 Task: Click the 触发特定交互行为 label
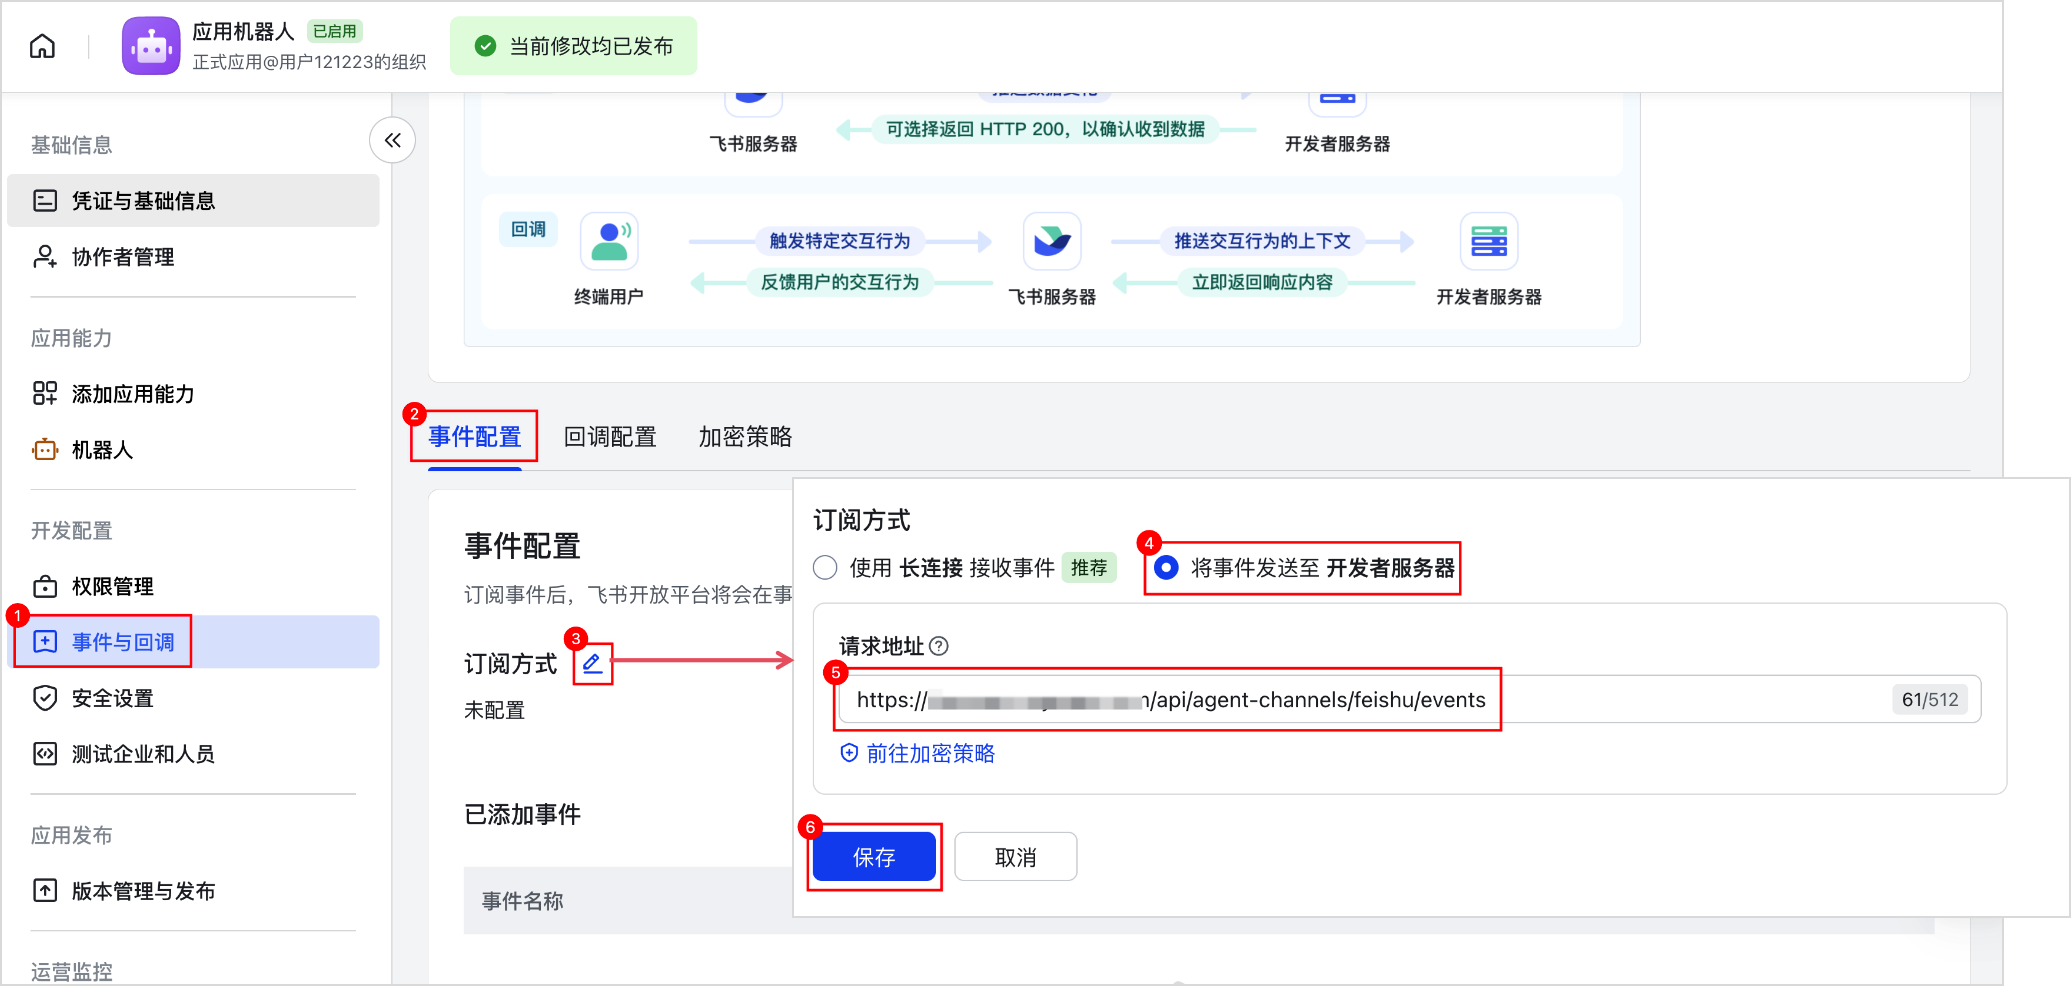click(840, 241)
